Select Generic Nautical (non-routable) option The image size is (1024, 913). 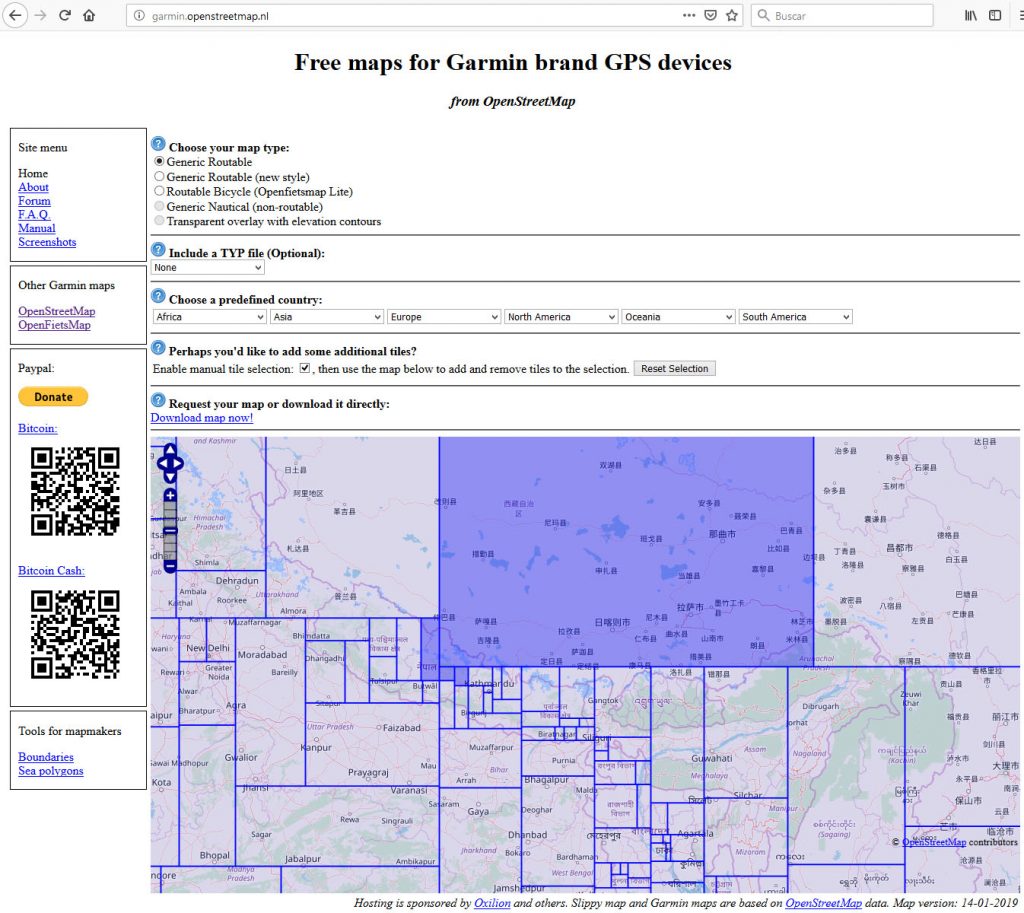(159, 206)
